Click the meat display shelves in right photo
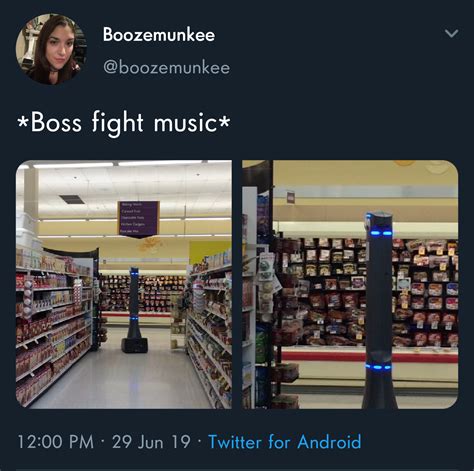 [x=365, y=292]
